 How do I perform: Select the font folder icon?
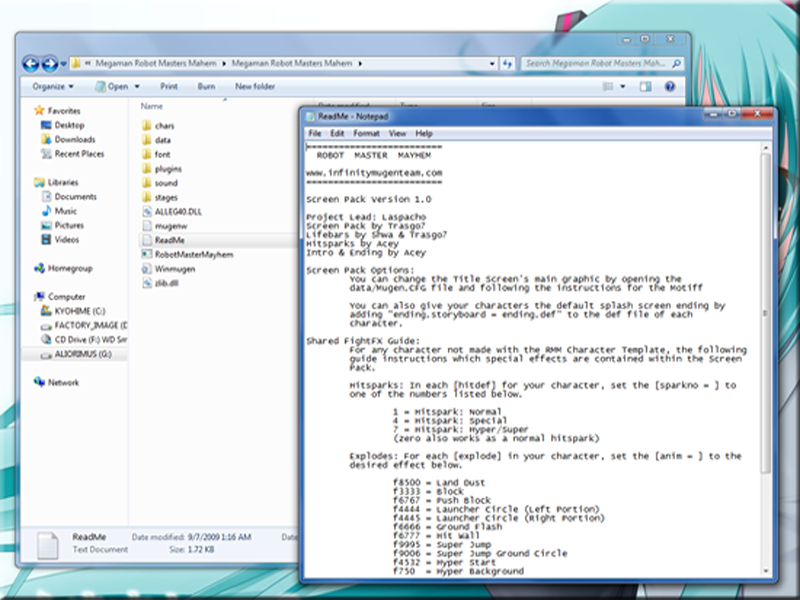[x=147, y=154]
